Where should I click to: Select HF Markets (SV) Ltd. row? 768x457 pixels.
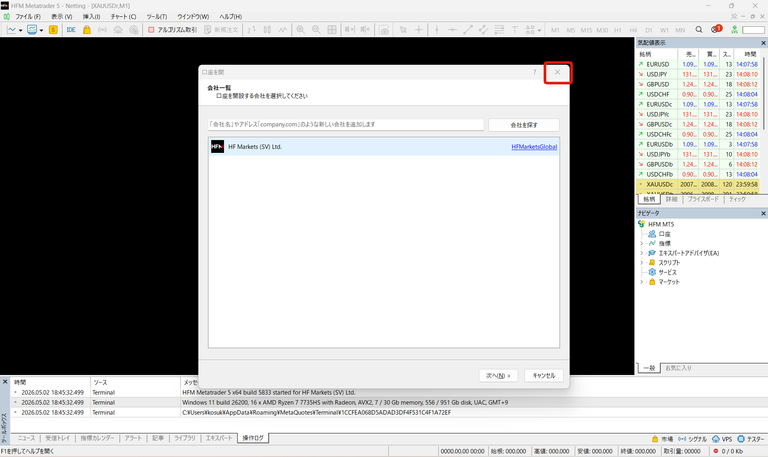tap(384, 146)
